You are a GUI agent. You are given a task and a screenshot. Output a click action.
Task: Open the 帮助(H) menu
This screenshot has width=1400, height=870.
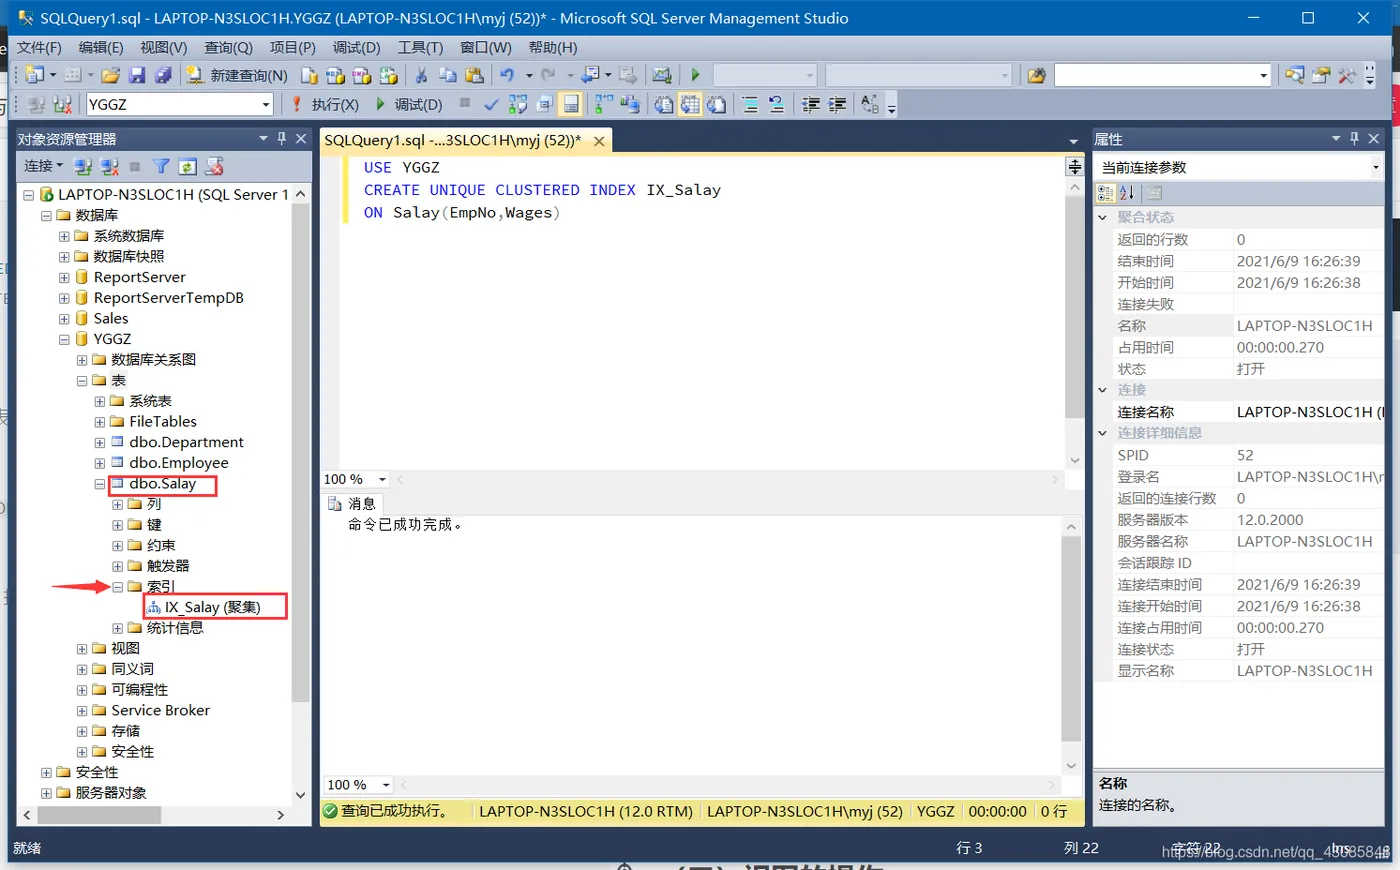553,47
